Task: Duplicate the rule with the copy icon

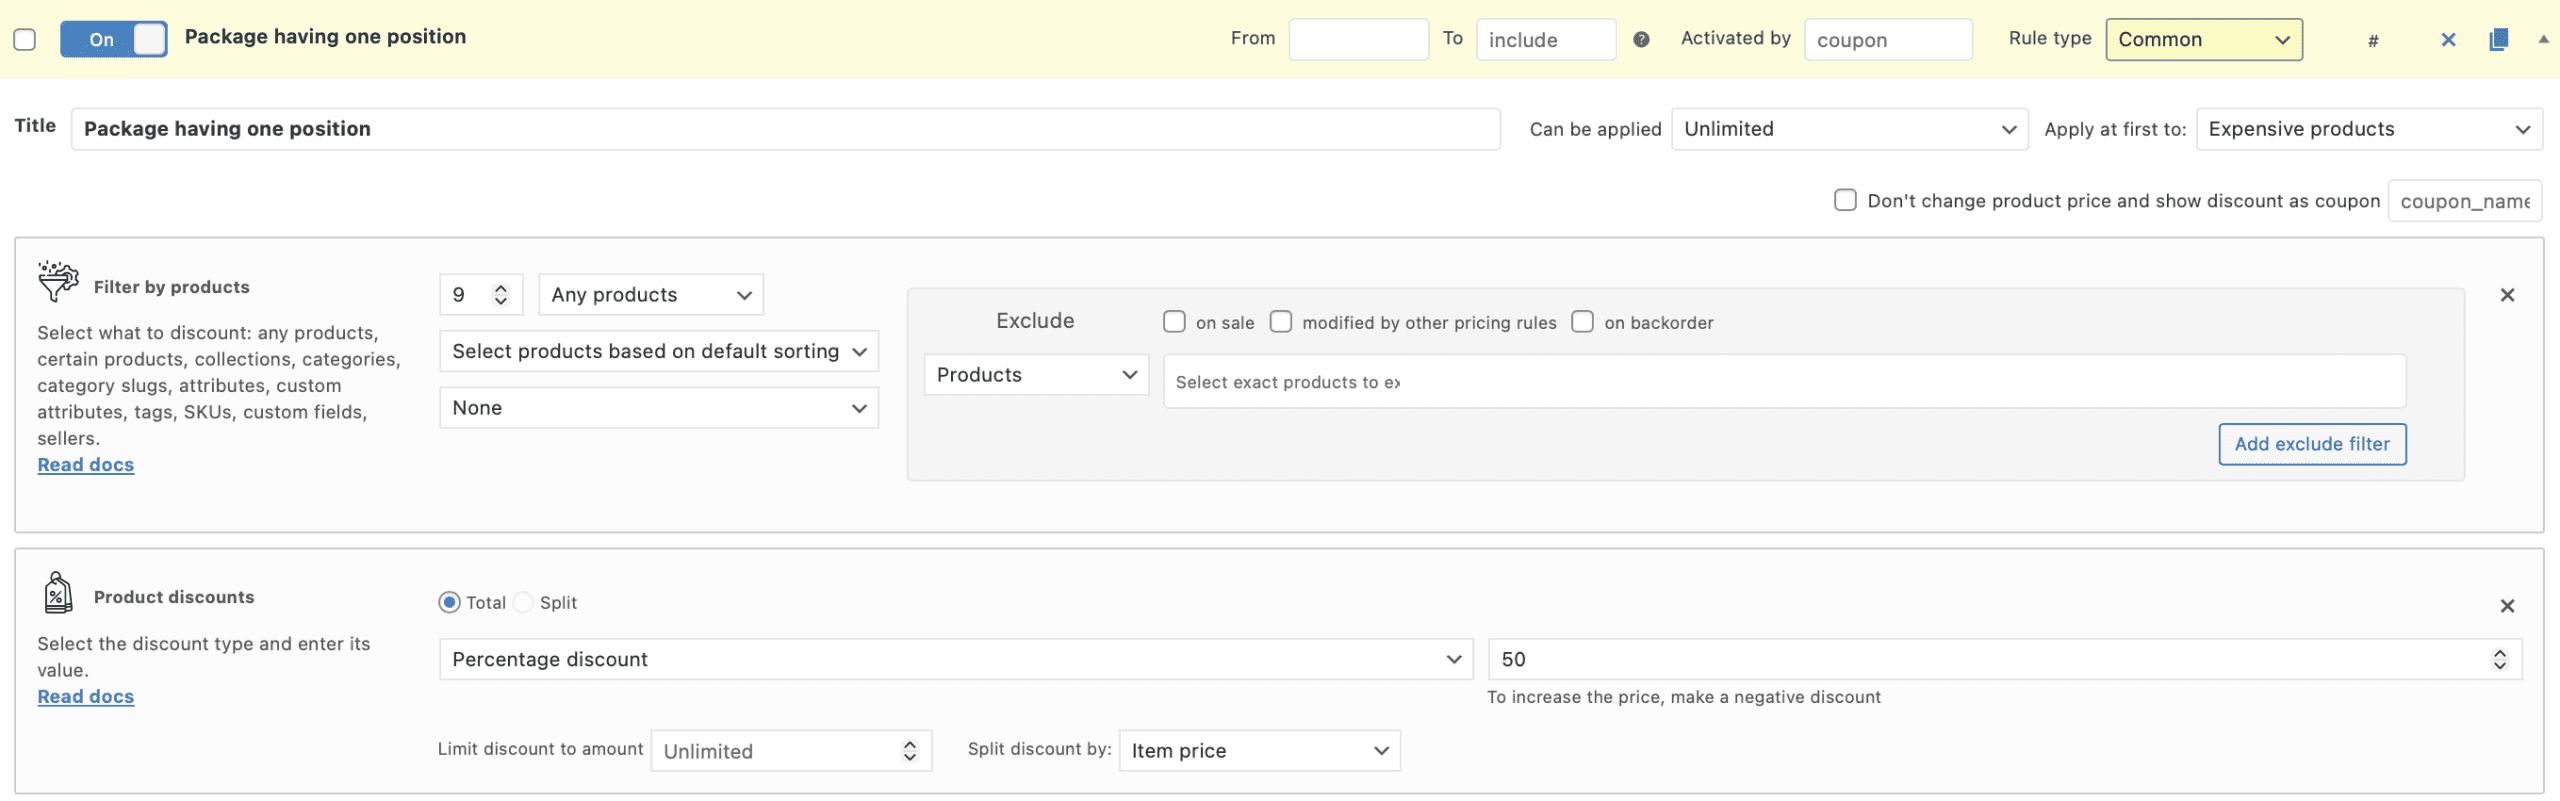Action: (2498, 40)
